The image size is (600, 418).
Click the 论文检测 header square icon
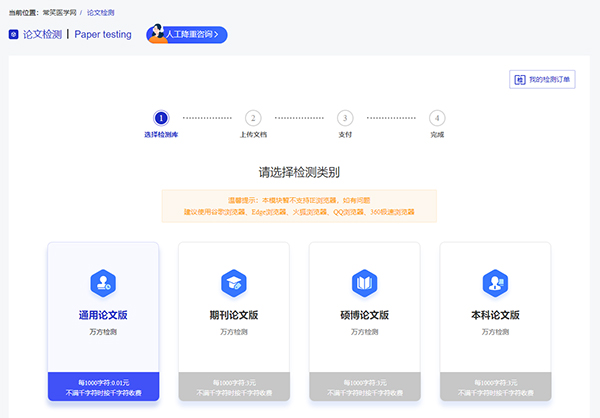coord(13,34)
